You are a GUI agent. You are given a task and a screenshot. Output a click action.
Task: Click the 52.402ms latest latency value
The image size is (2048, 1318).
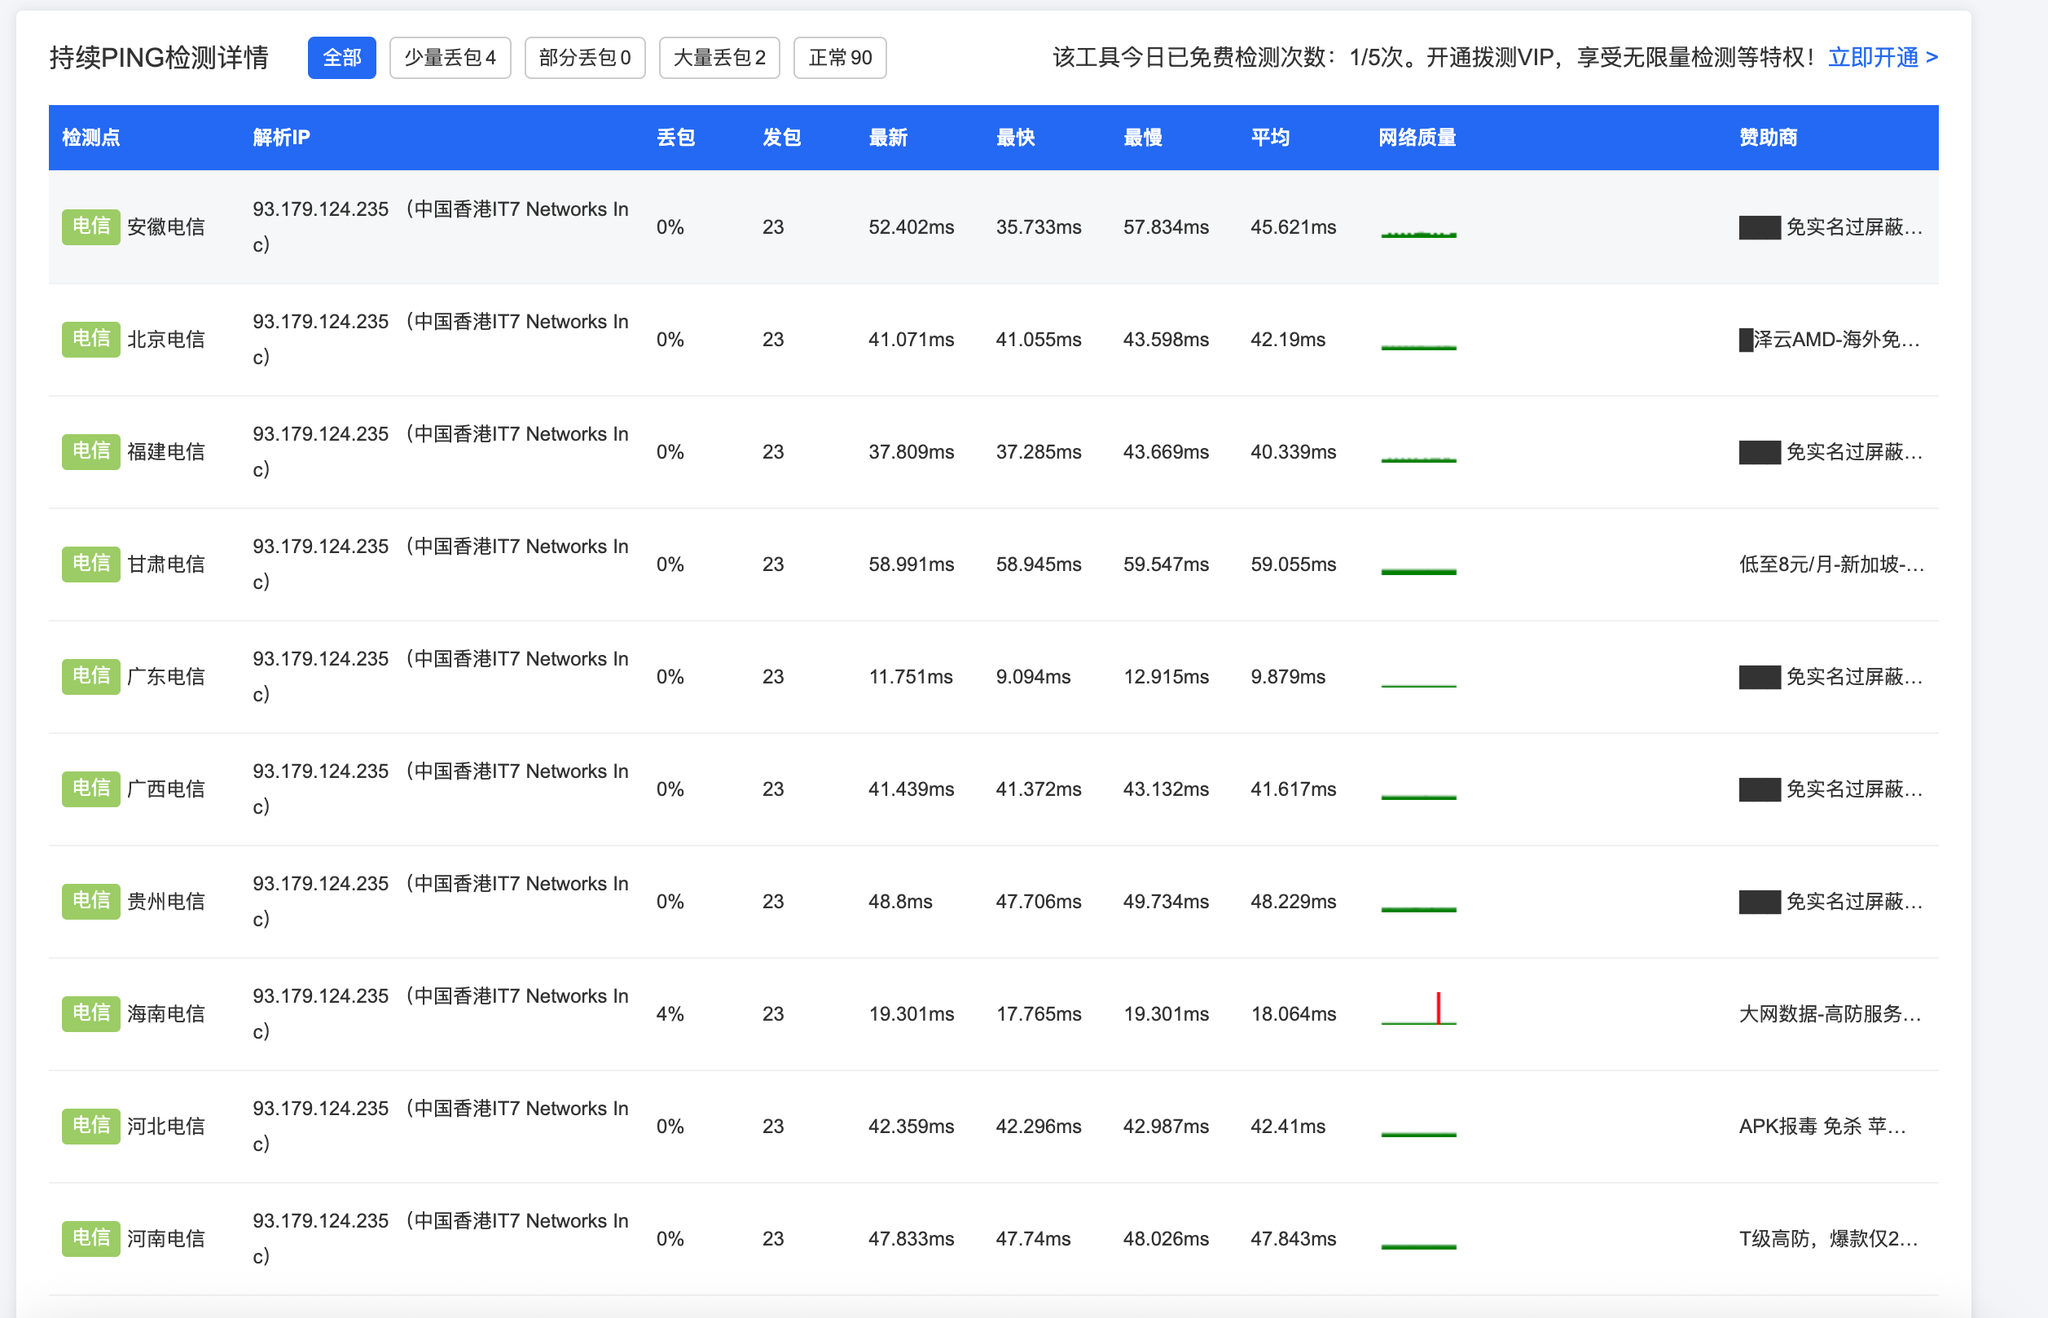[x=911, y=227]
